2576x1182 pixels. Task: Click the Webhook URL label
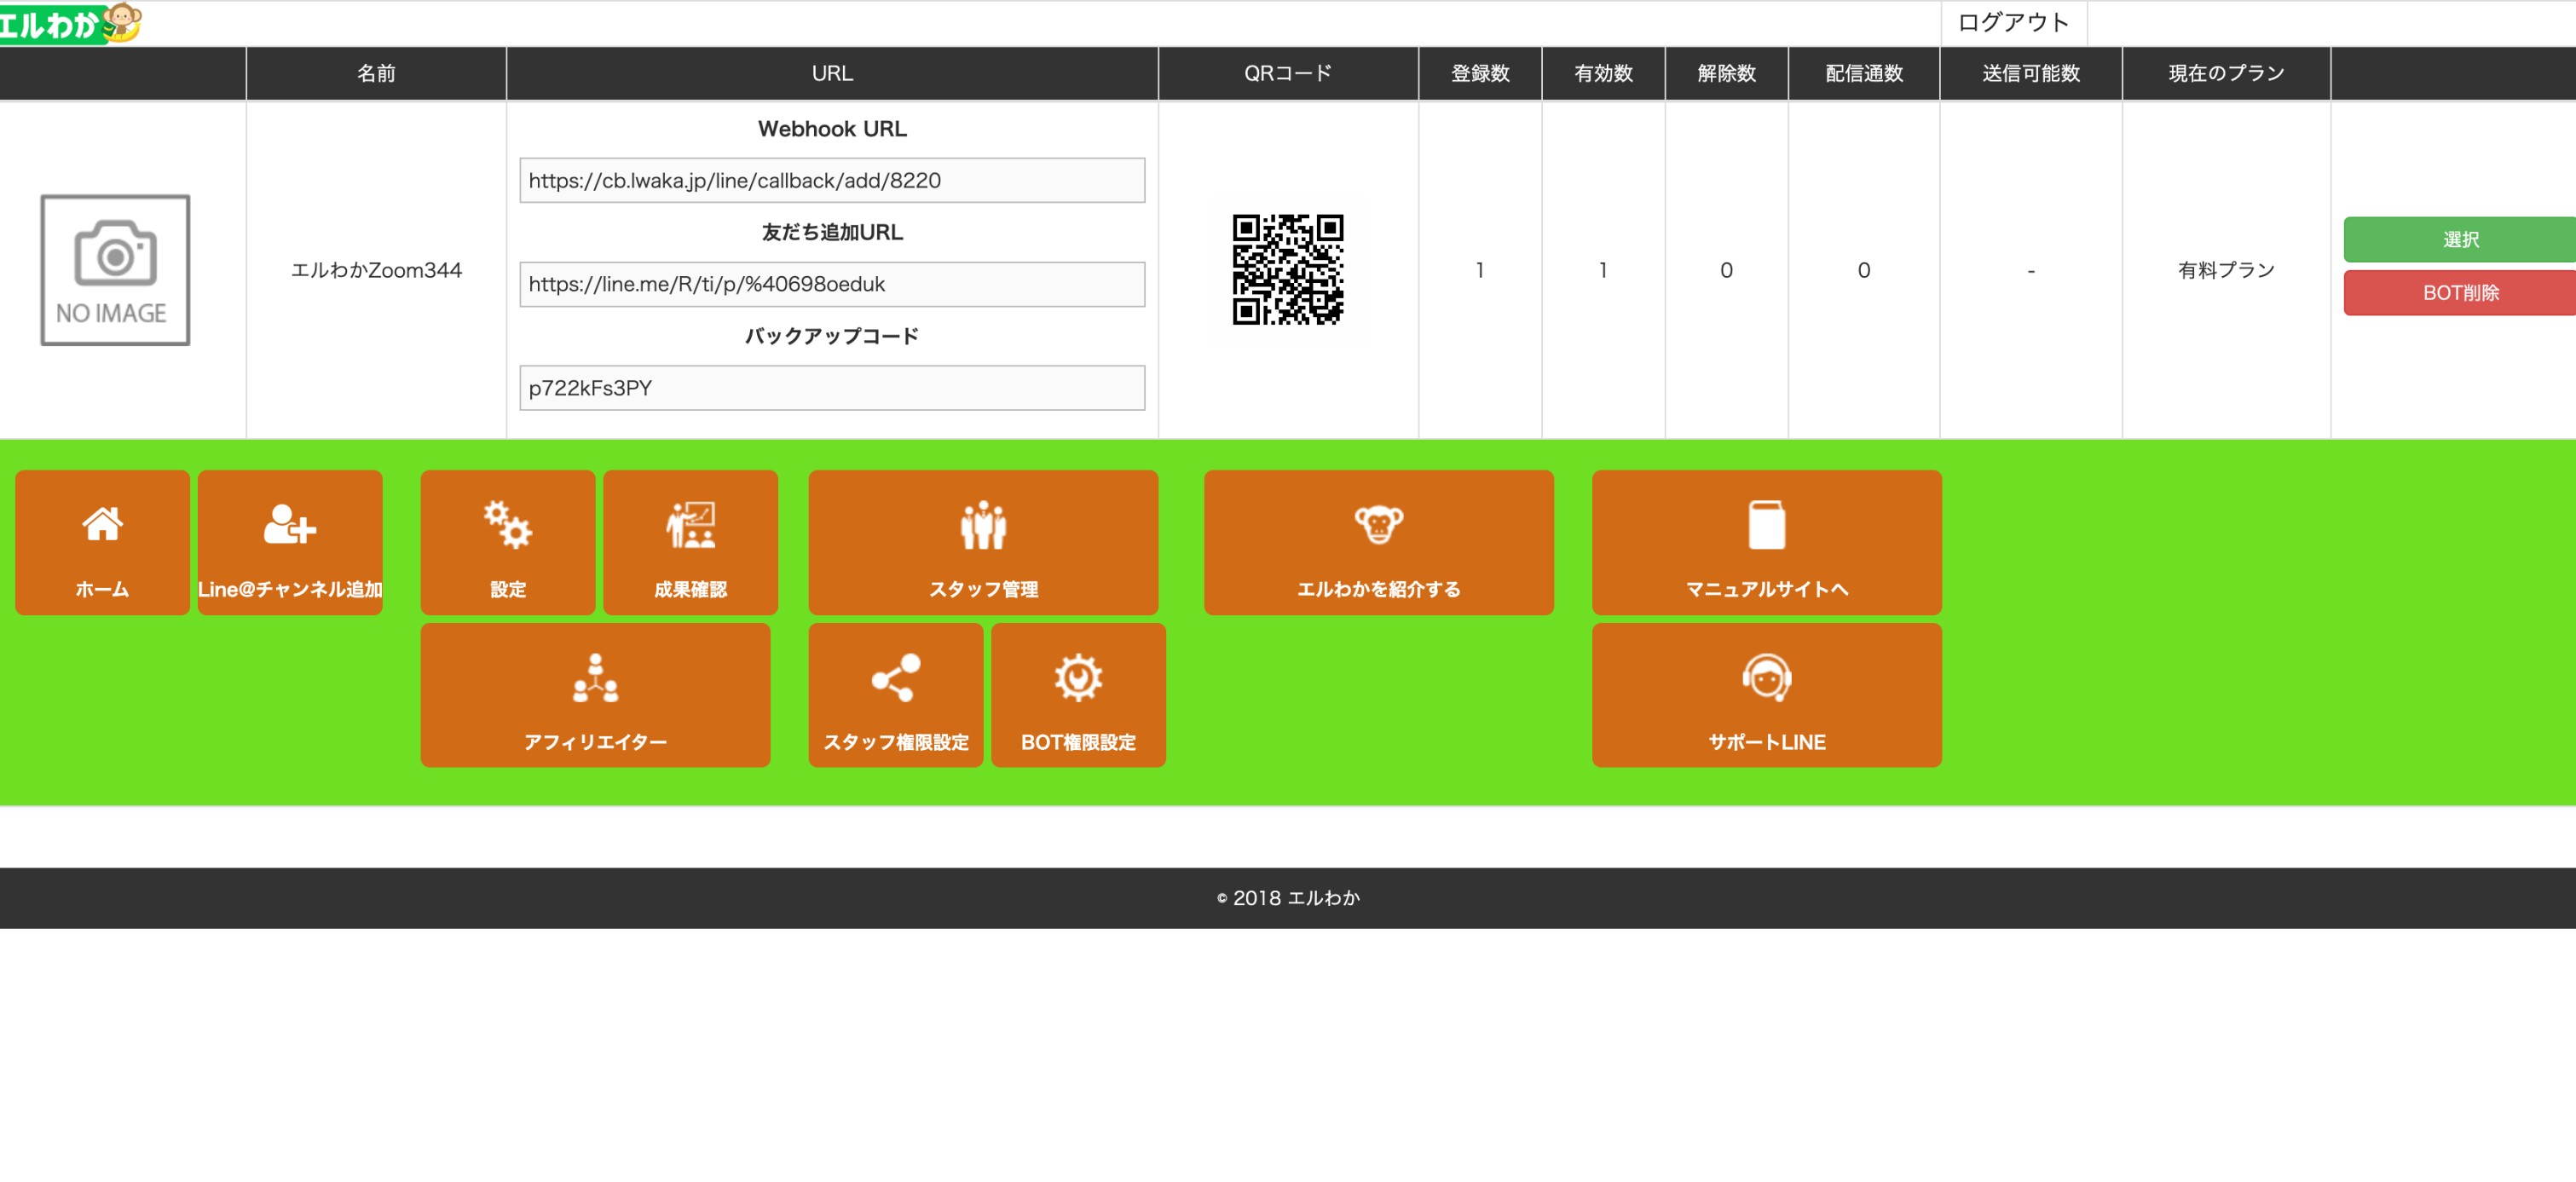(832, 129)
